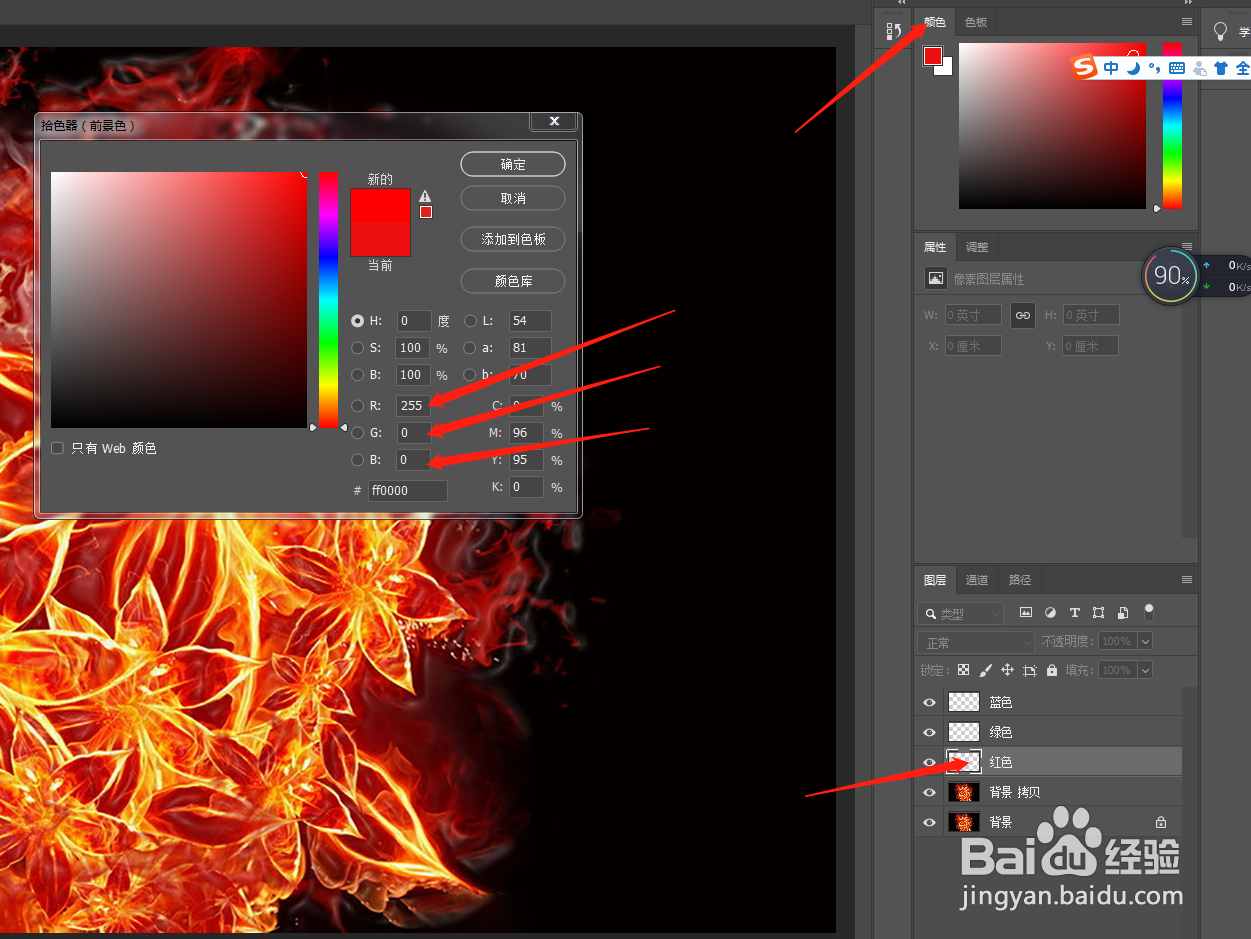Click the 确定 button

click(513, 164)
